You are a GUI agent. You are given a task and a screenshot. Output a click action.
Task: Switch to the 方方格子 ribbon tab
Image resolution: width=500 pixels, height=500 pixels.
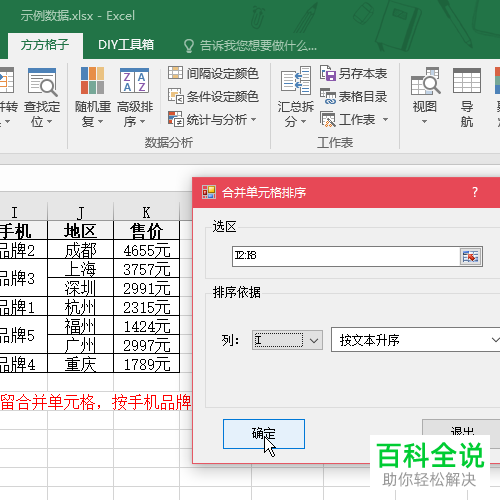coord(45,45)
